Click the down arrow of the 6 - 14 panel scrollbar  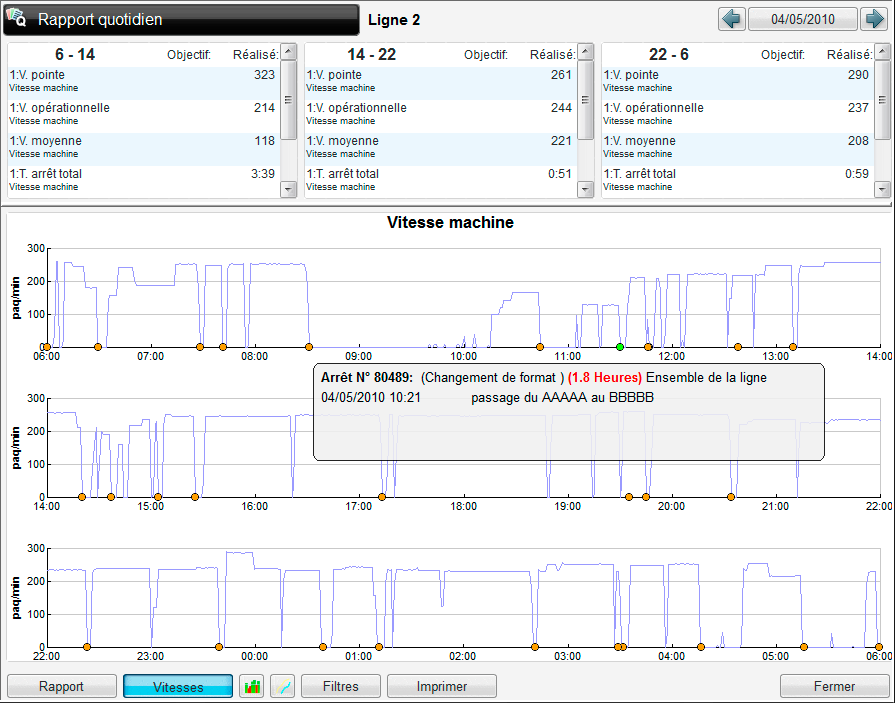pyautogui.click(x=289, y=189)
